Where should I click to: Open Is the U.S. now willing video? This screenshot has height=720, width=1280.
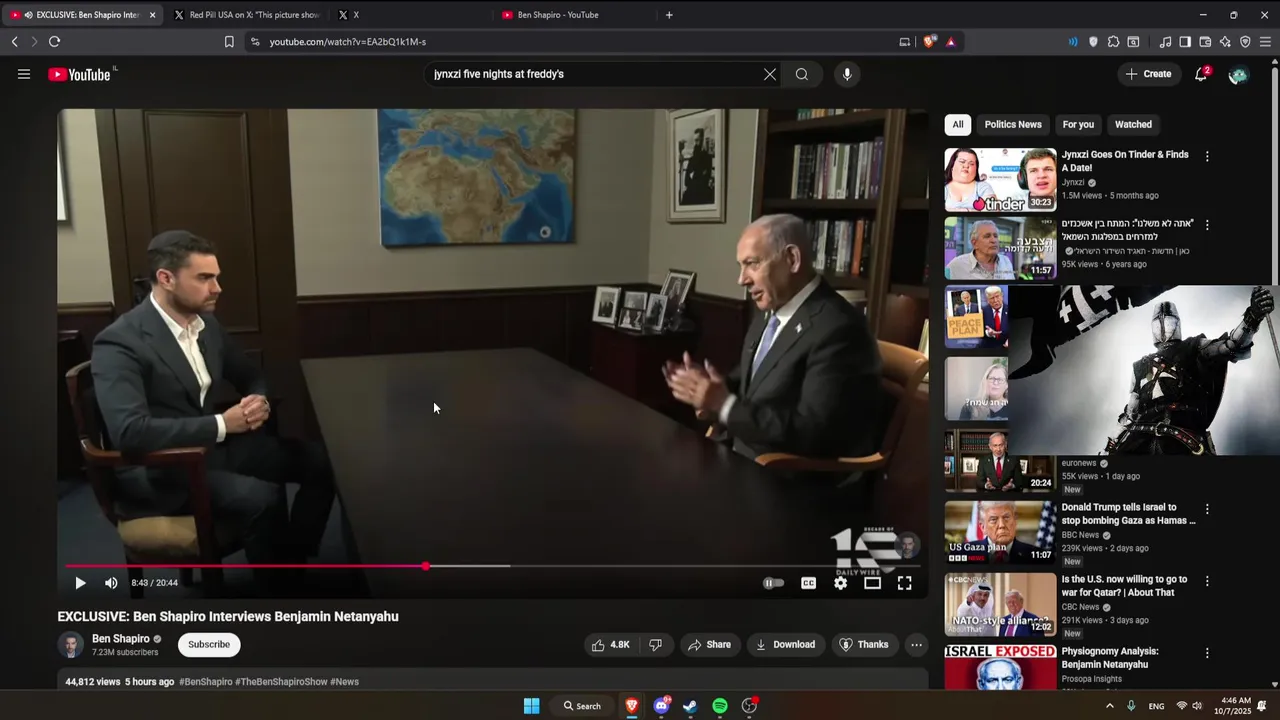(1000, 604)
